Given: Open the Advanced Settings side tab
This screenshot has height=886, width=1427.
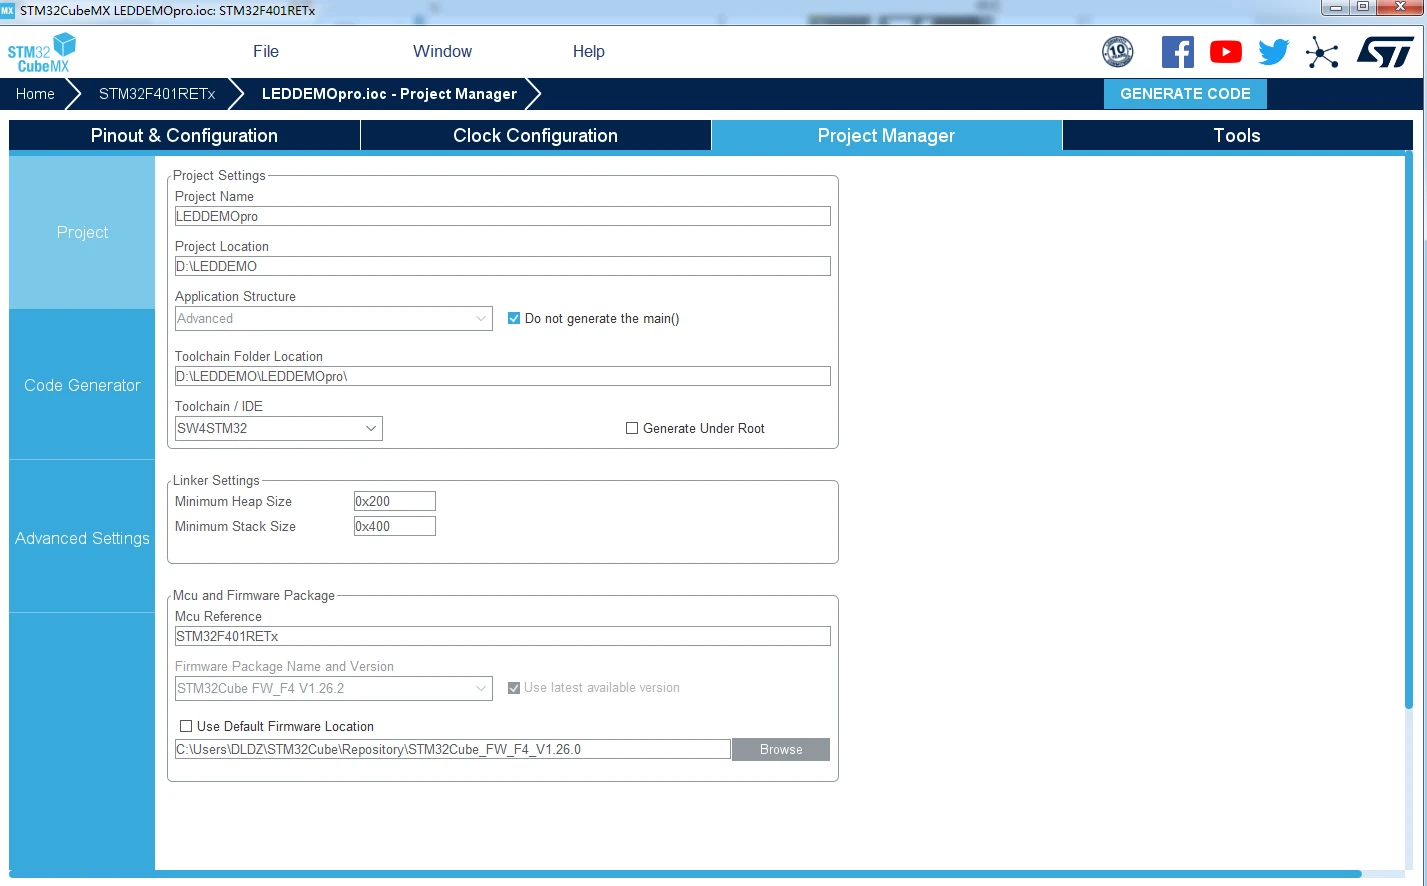Looking at the screenshot, I should (82, 538).
